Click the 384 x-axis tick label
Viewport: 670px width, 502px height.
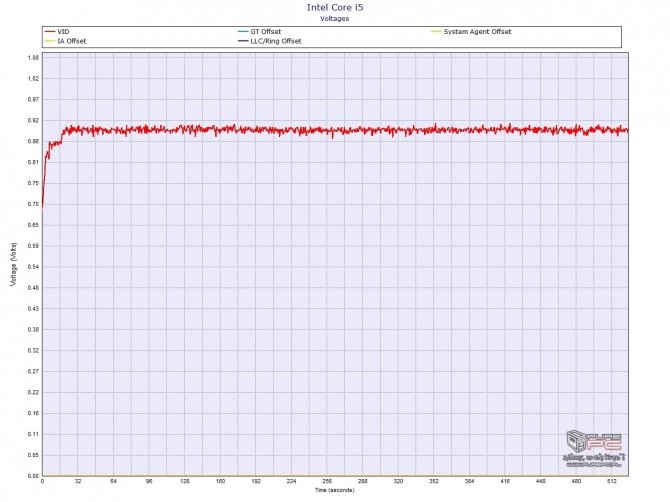pos(469,481)
